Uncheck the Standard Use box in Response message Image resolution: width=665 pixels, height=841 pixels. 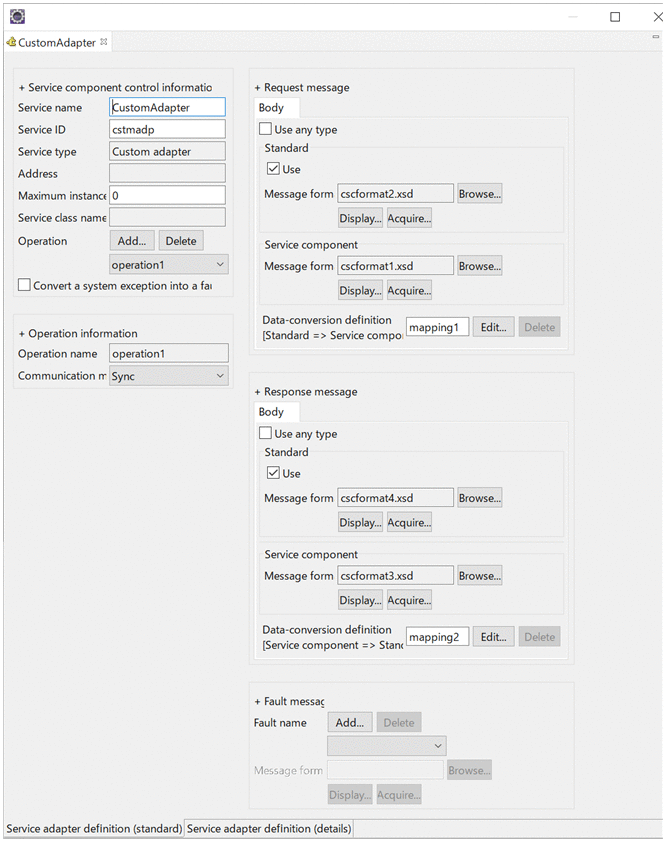pos(274,473)
